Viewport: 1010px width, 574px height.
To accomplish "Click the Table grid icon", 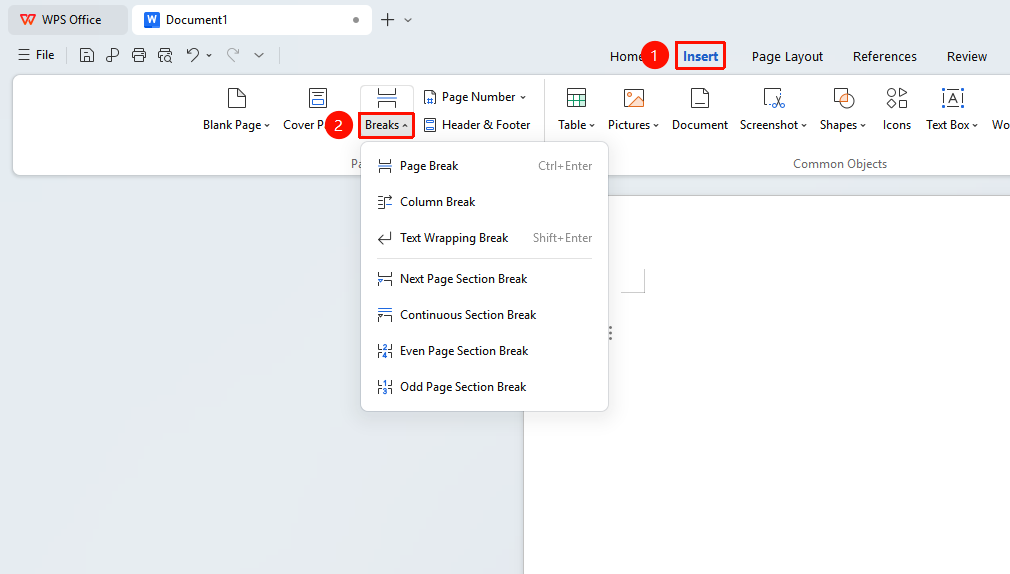I will 576,98.
